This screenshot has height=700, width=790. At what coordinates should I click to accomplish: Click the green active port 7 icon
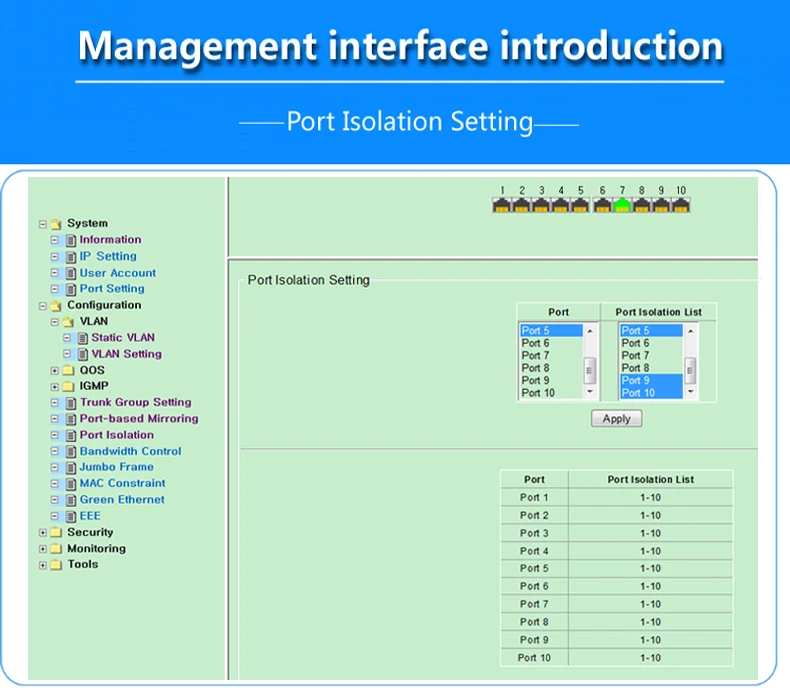(x=622, y=205)
